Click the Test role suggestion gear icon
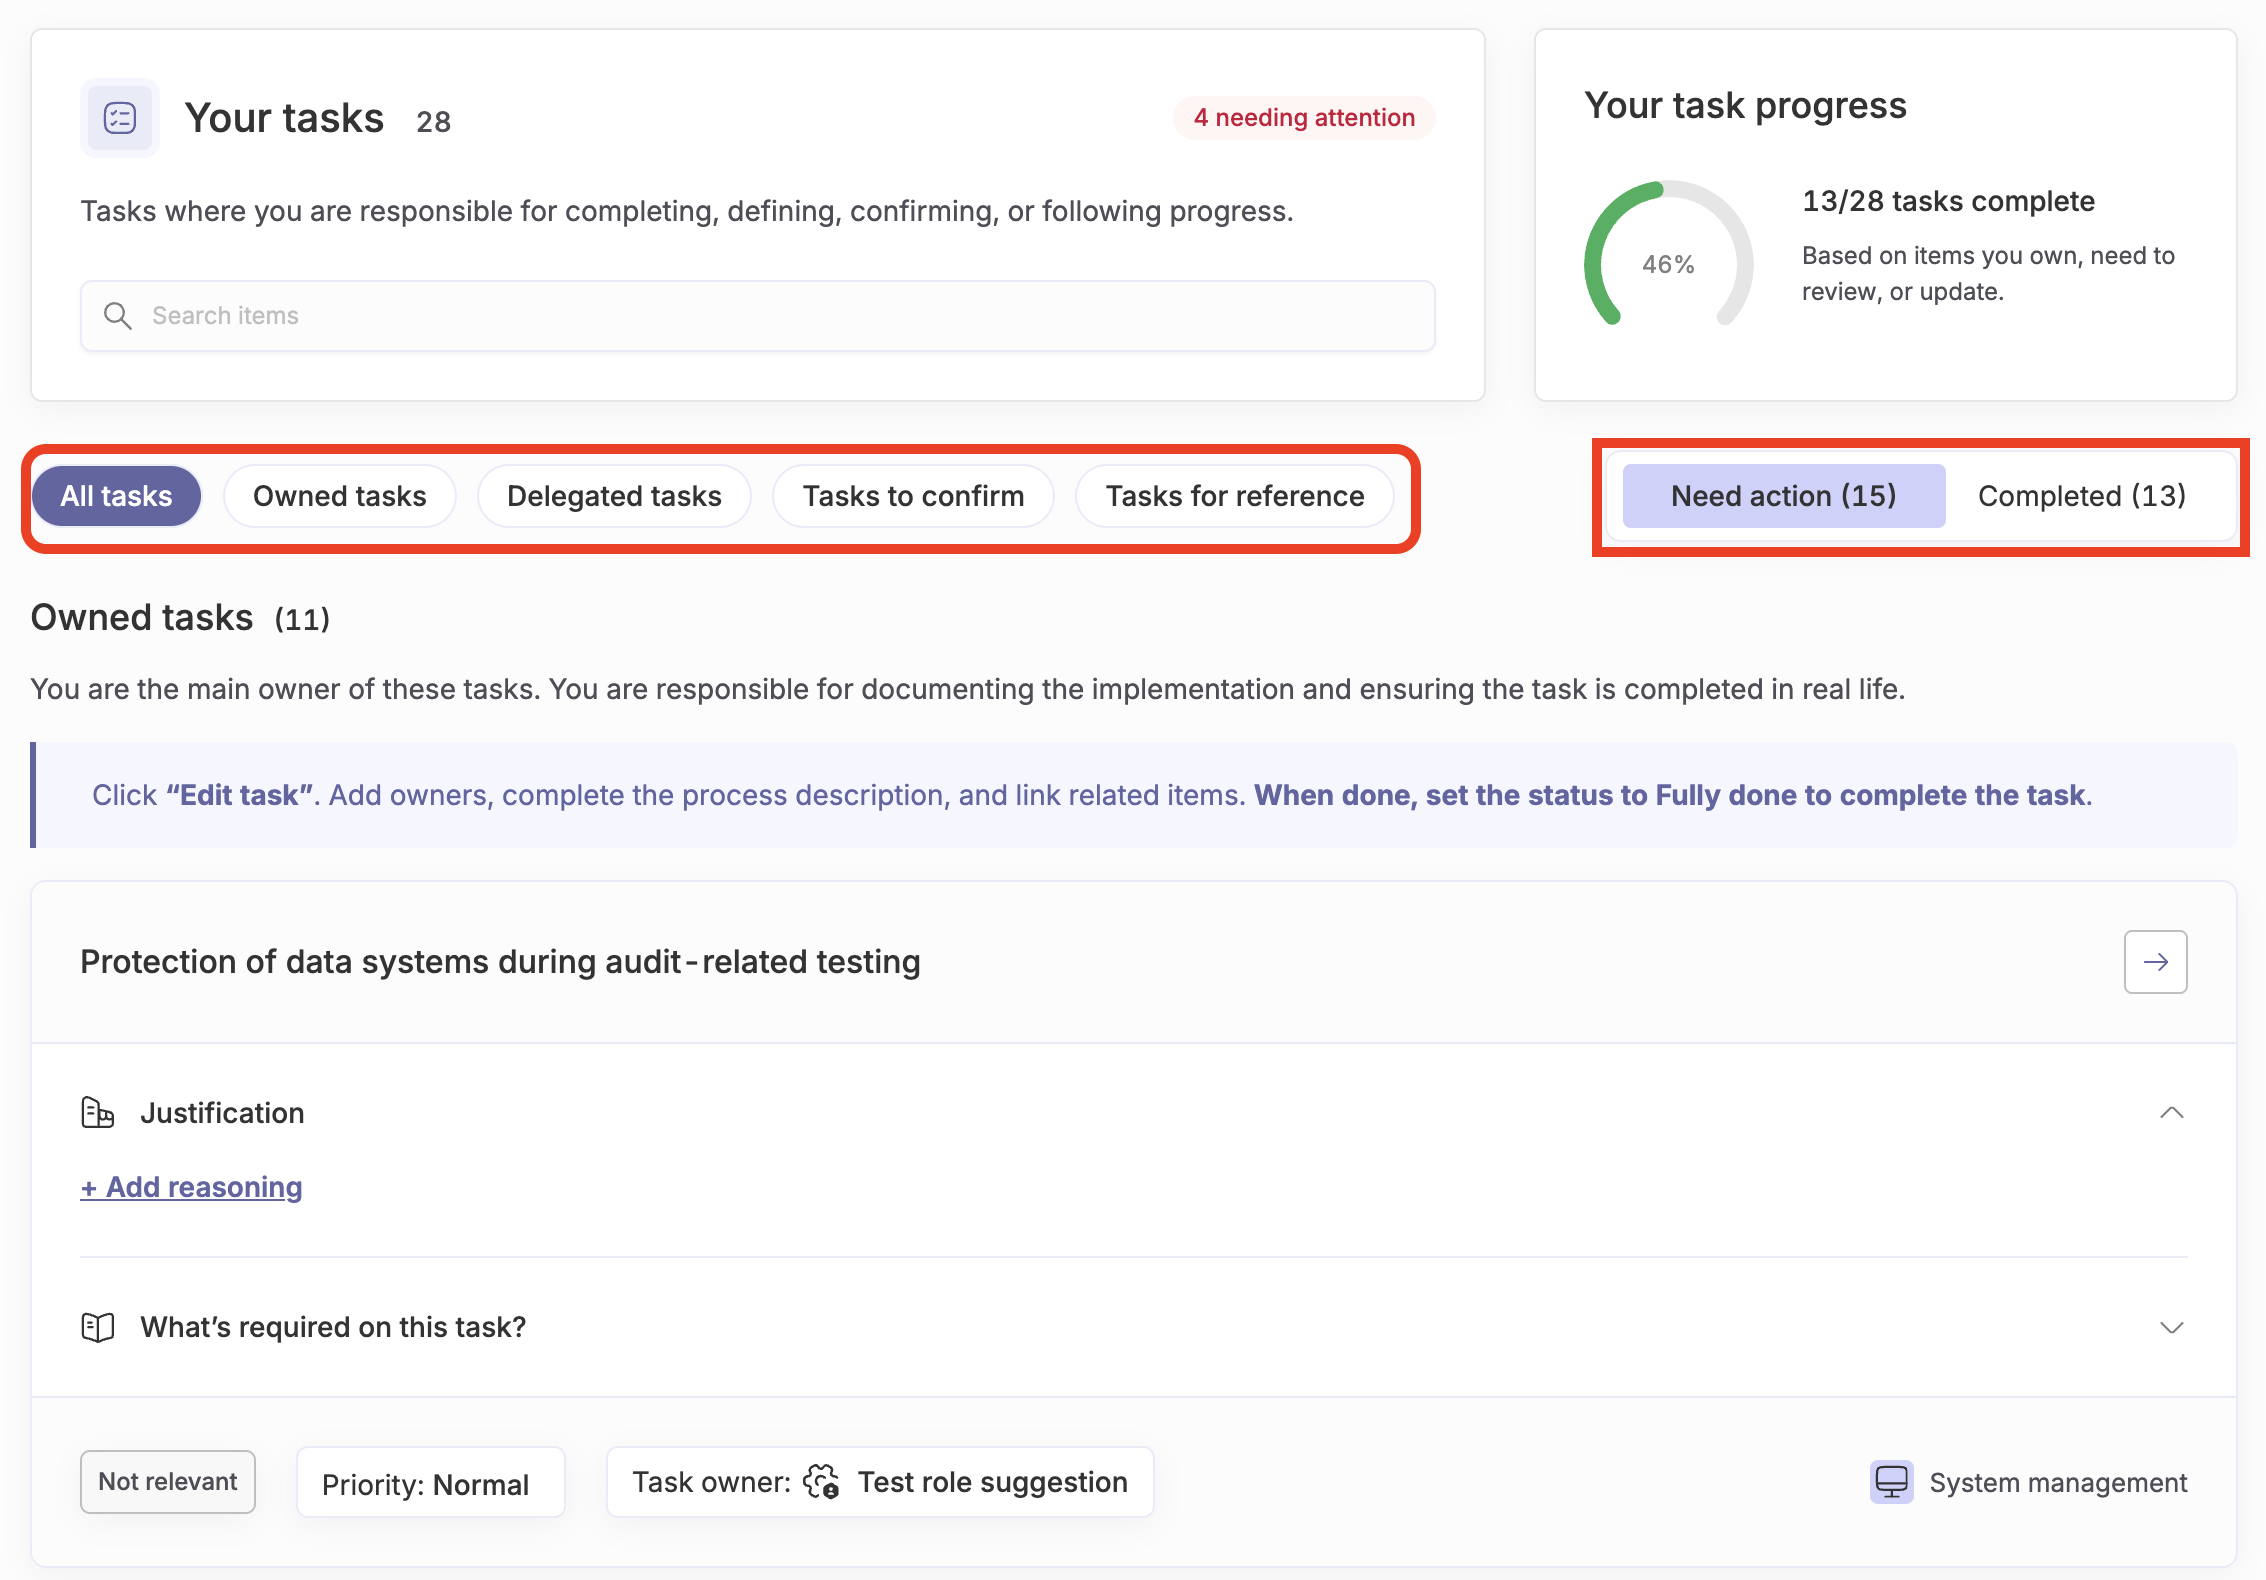The width and height of the screenshot is (2266, 1580). [x=822, y=1482]
